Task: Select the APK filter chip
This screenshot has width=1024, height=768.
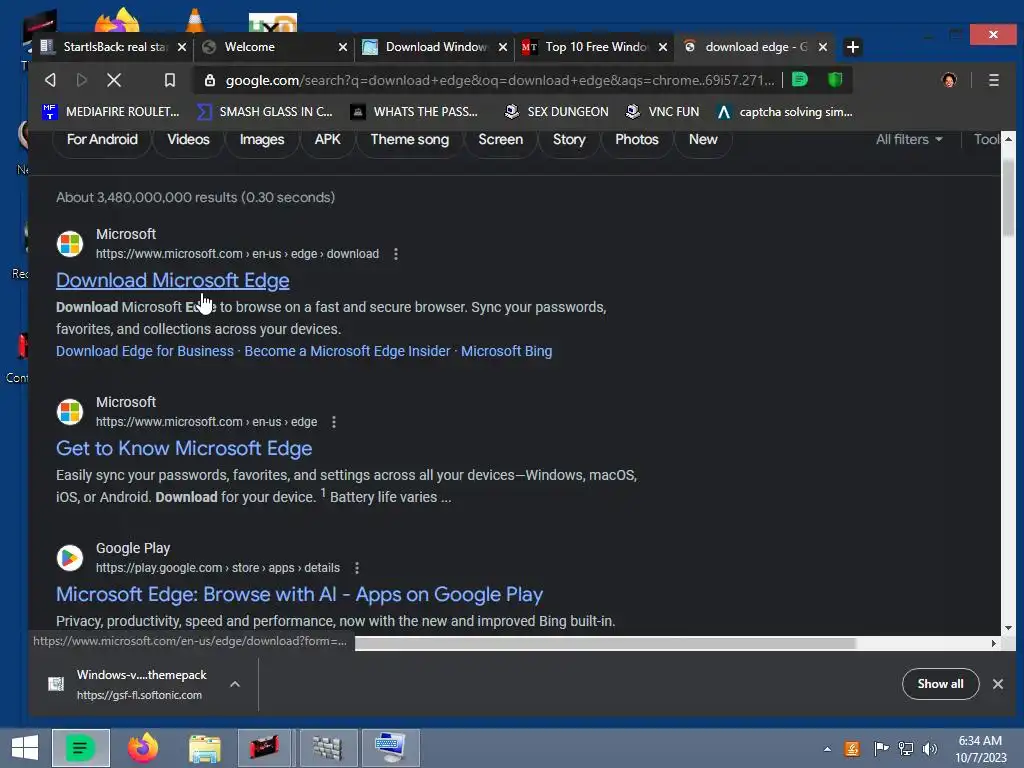Action: click(327, 140)
